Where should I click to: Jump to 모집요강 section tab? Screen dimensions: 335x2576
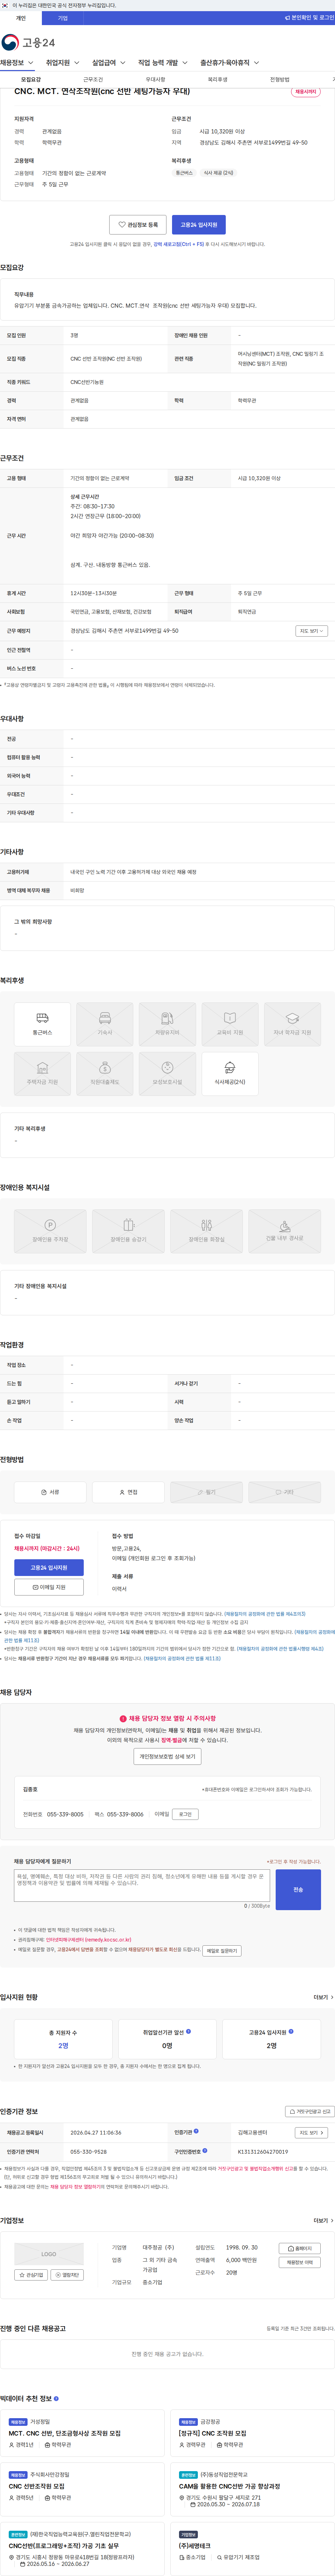31,79
